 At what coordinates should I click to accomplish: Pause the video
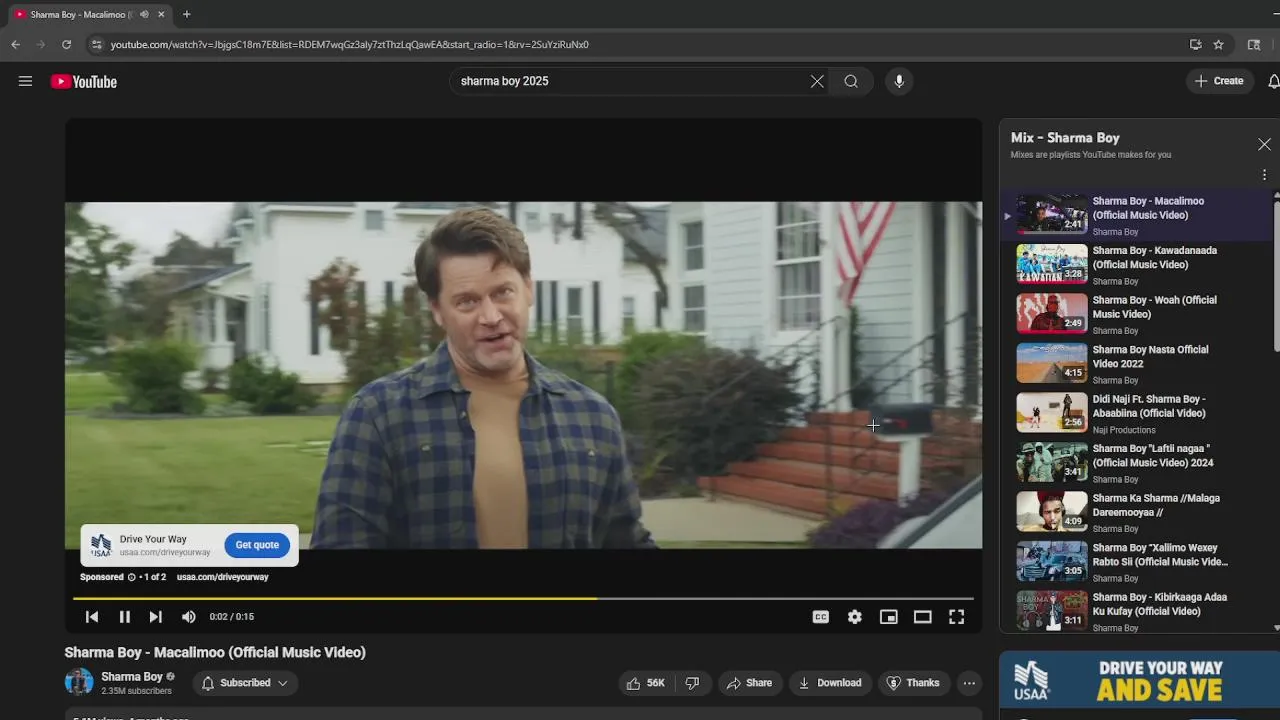(125, 617)
